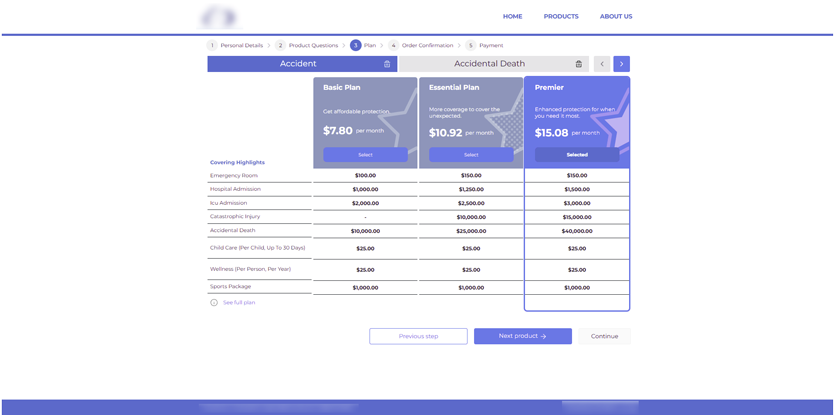Screen dimensions: 834x415
Task: Open the ABOUT US page
Action: [615, 17]
